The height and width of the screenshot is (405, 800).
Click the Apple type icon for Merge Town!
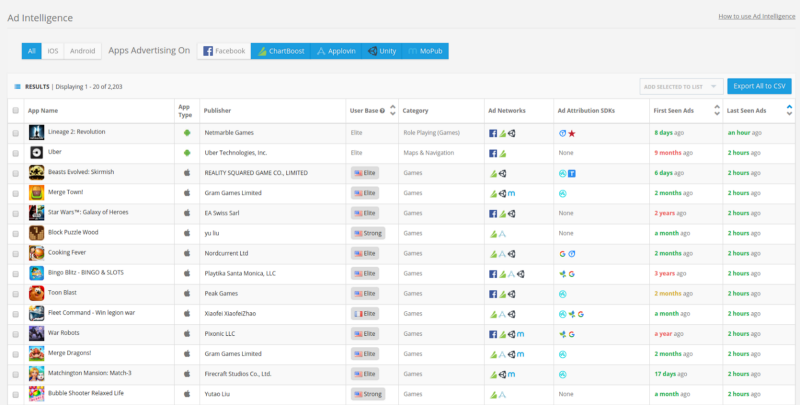pyautogui.click(x=187, y=193)
